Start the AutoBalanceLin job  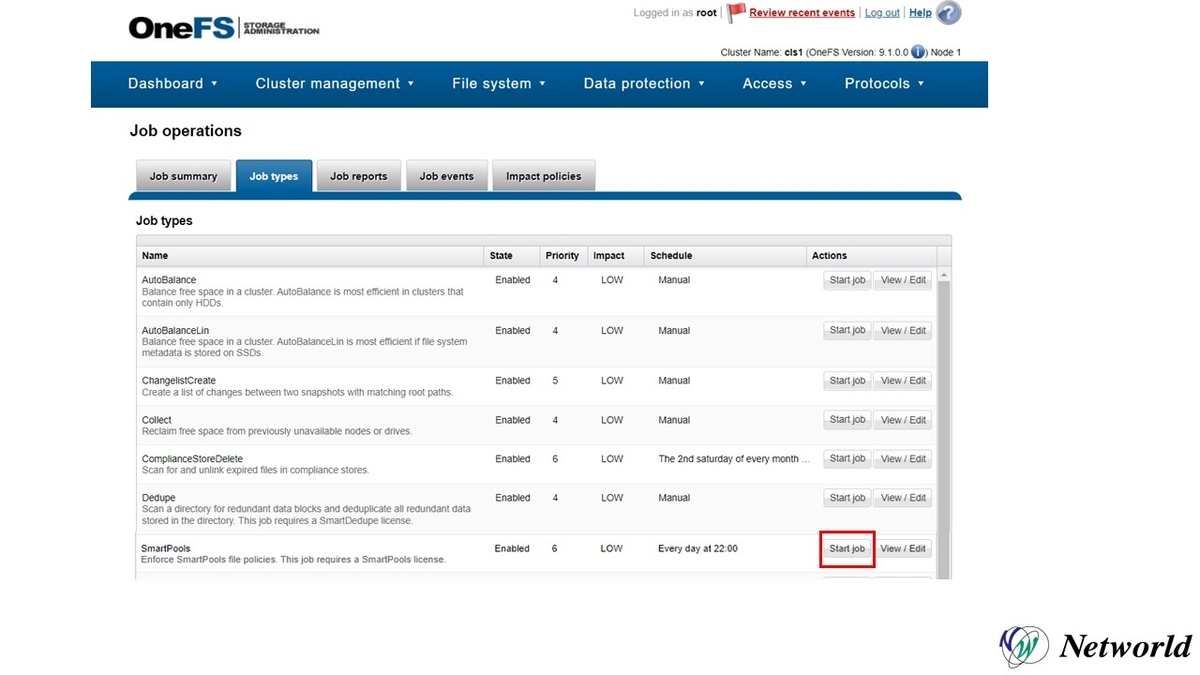point(847,331)
